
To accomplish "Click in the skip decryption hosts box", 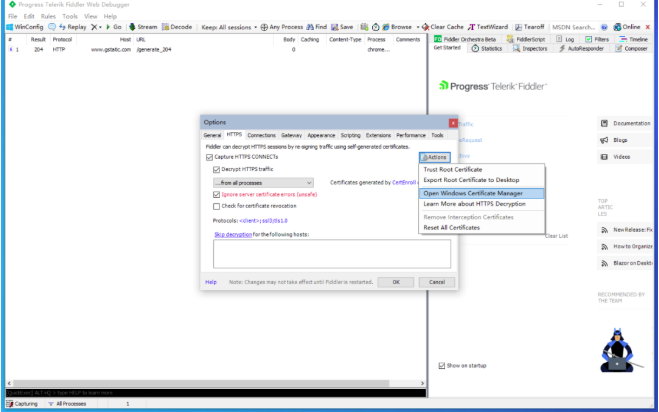I will [x=332, y=254].
